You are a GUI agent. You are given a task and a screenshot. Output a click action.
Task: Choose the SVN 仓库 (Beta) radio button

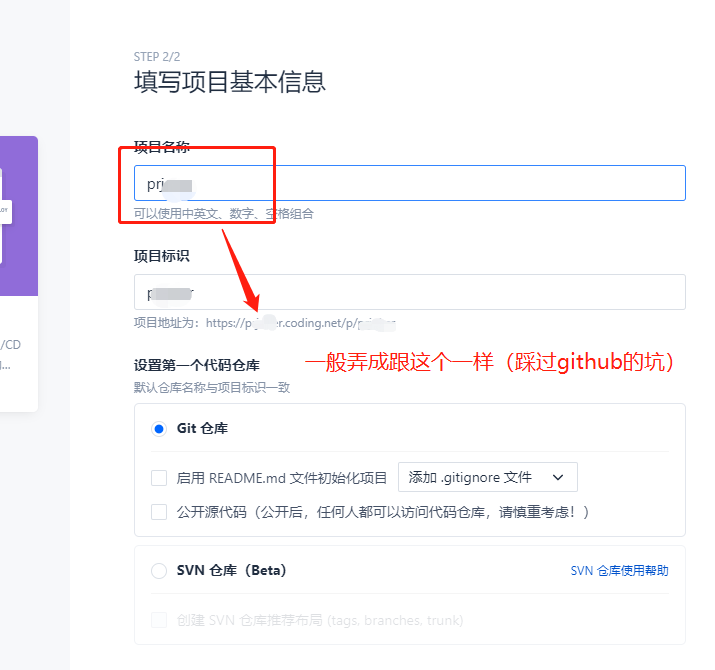pos(158,571)
